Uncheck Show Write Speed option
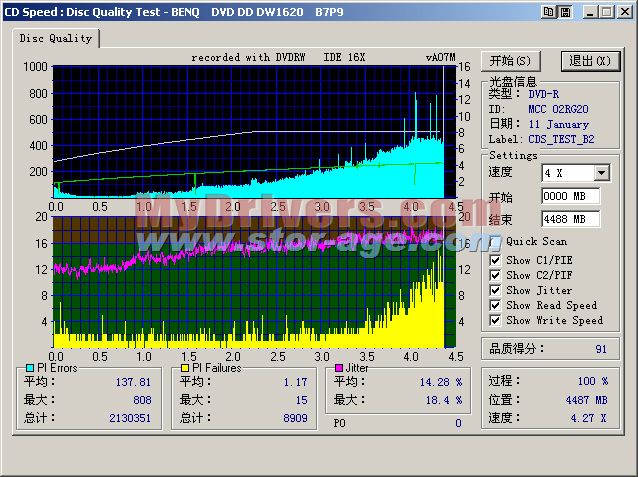Image resolution: width=638 pixels, height=477 pixels. 496,321
